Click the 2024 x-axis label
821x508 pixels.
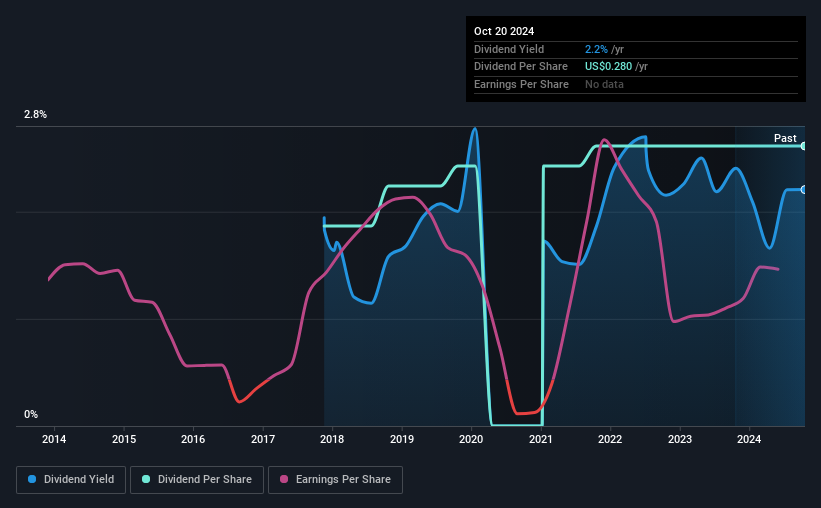tap(749, 439)
